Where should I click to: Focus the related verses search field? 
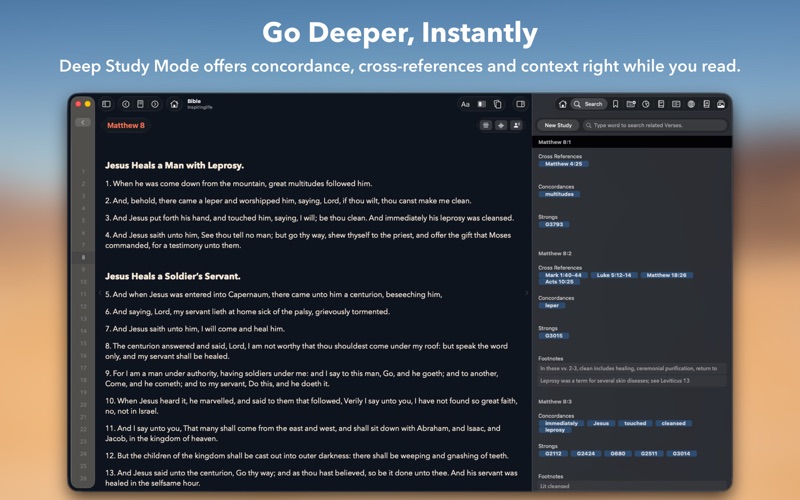655,125
